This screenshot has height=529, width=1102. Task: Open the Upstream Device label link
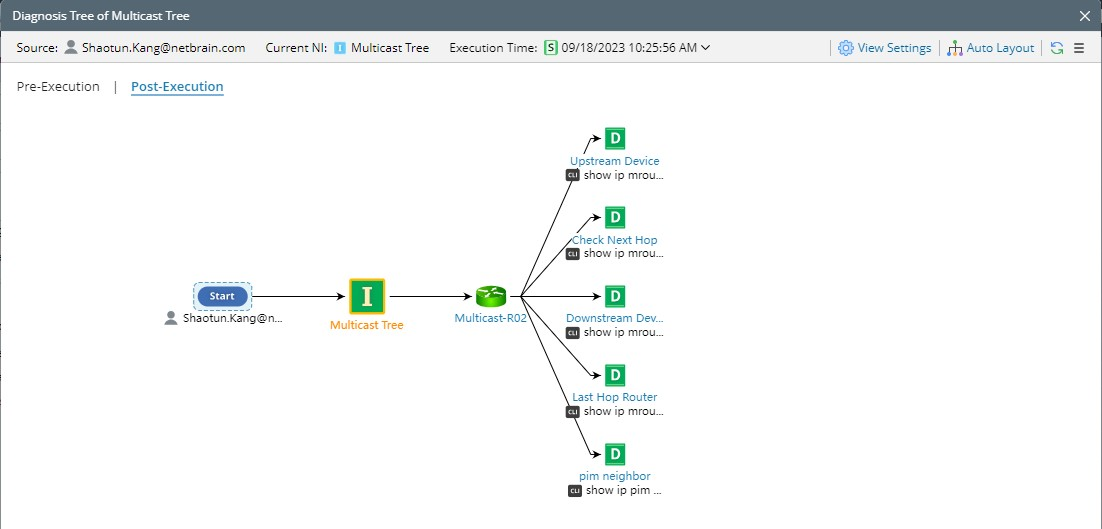(614, 161)
